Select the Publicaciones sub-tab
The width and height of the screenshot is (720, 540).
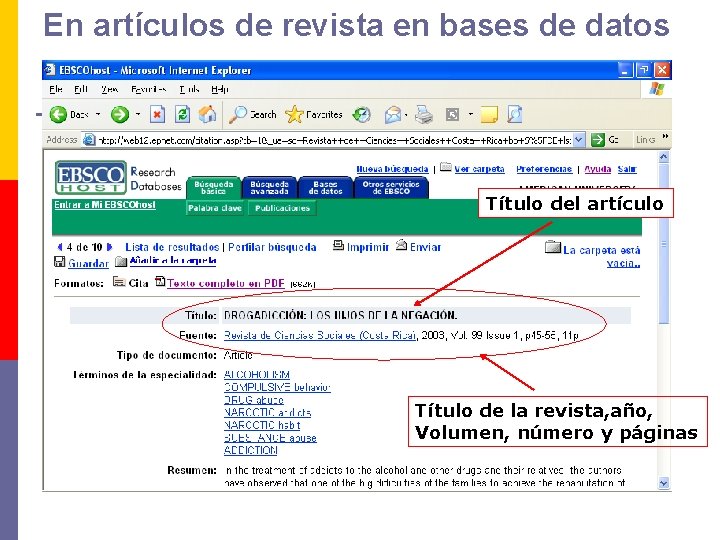click(x=282, y=208)
